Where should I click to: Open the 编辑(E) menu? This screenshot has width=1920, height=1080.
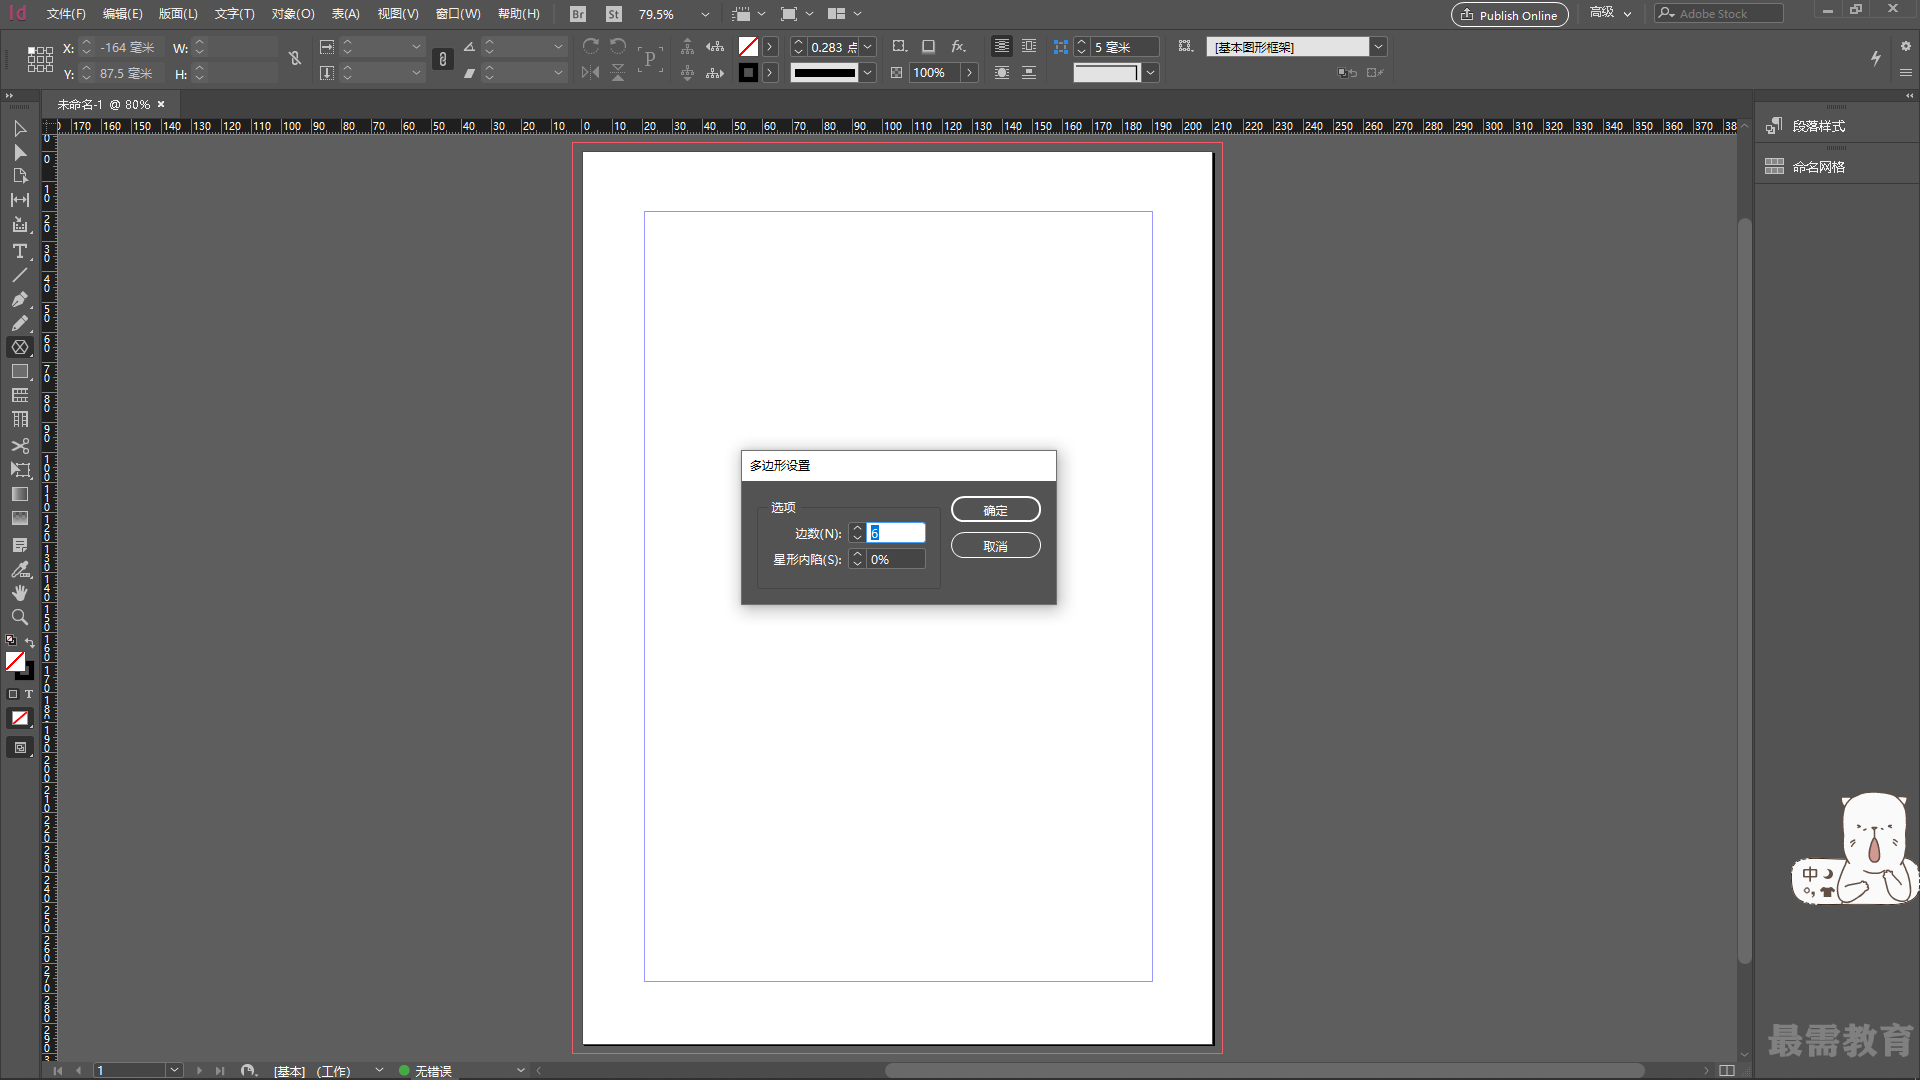(x=122, y=14)
